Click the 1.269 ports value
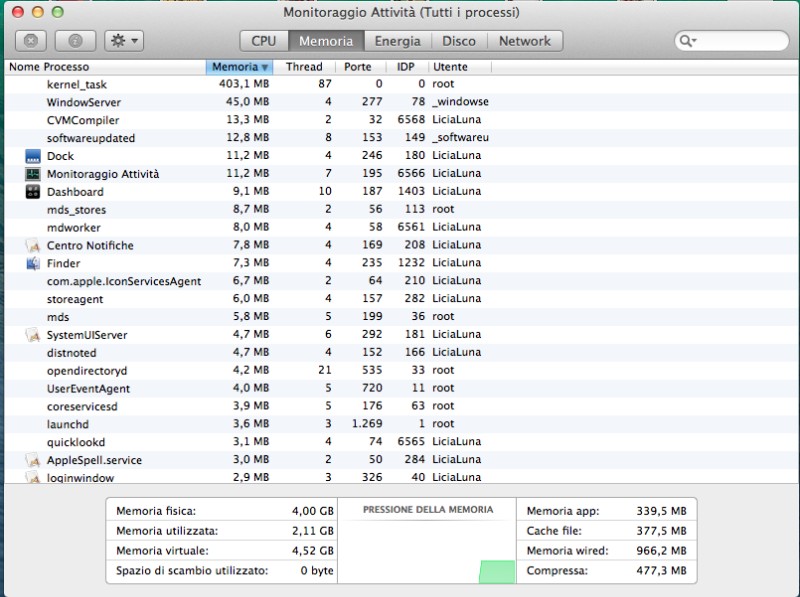 367,424
